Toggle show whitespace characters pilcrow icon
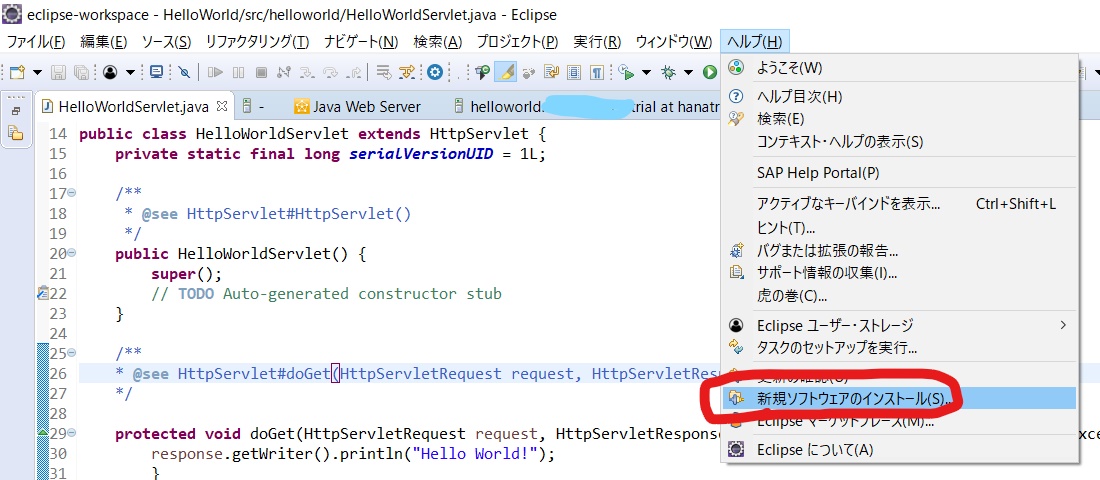Screen dimensions: 1100x480 (596, 72)
